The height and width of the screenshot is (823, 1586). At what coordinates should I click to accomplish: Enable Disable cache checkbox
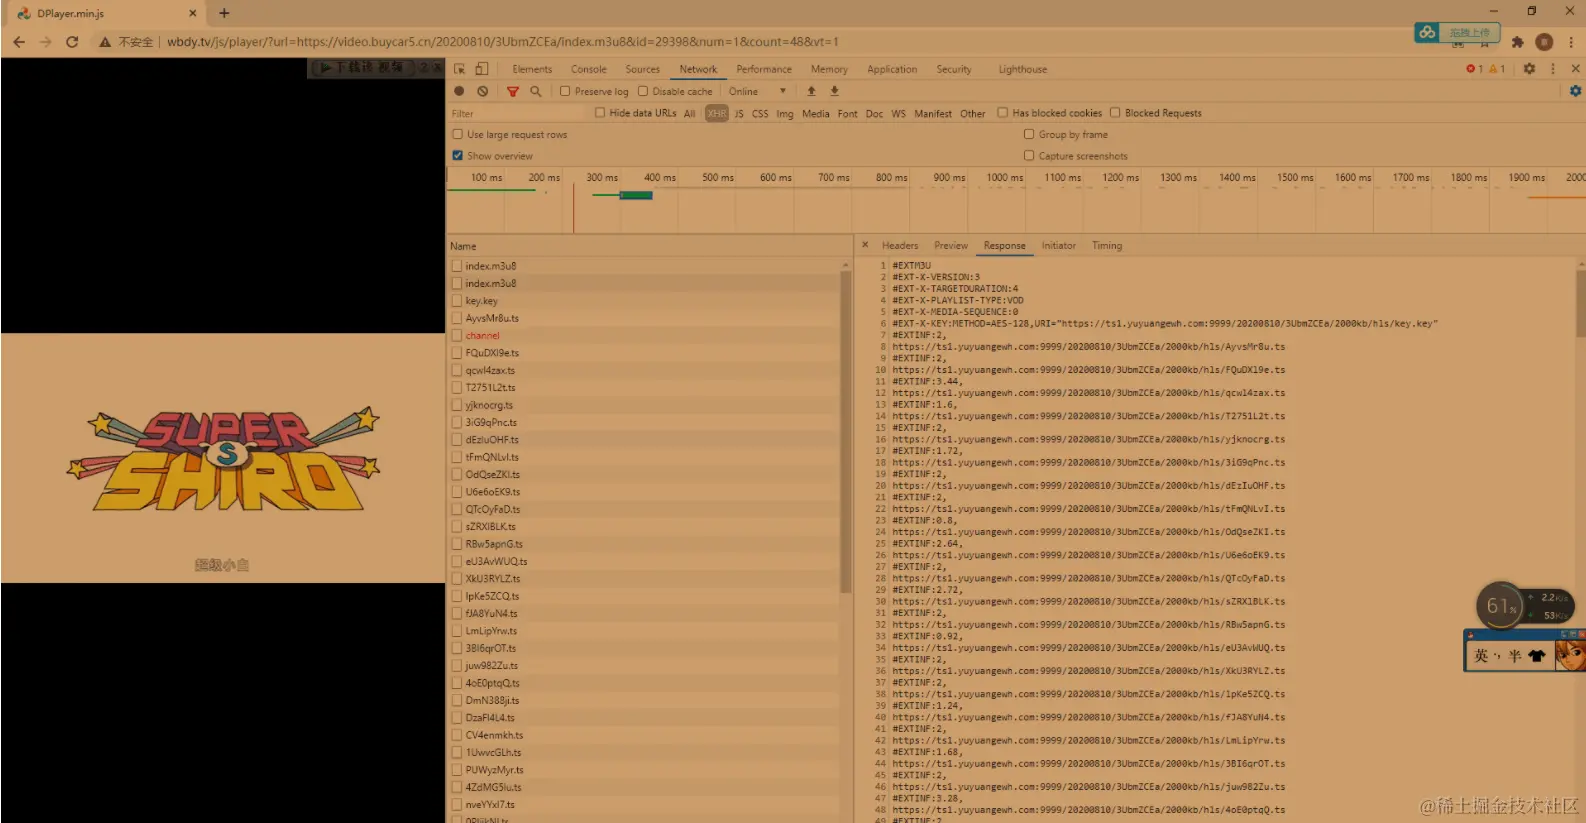(x=643, y=91)
